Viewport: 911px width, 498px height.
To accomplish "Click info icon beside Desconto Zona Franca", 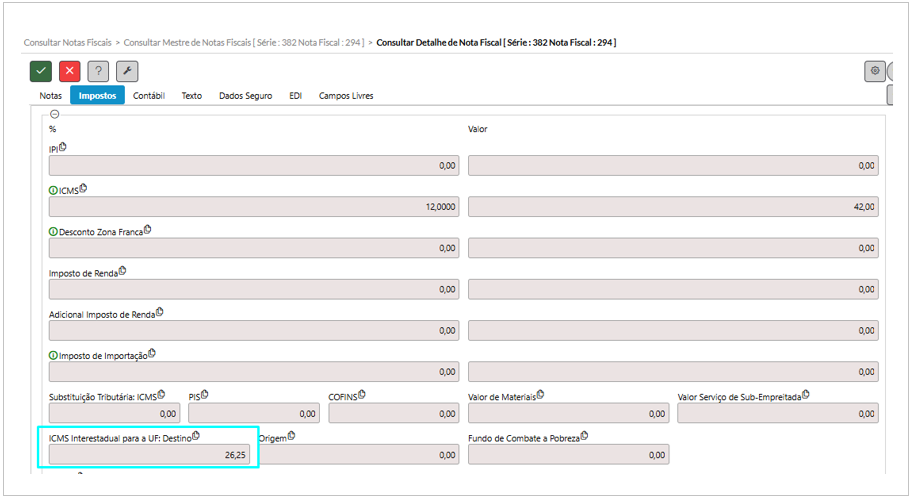I will tap(53, 231).
